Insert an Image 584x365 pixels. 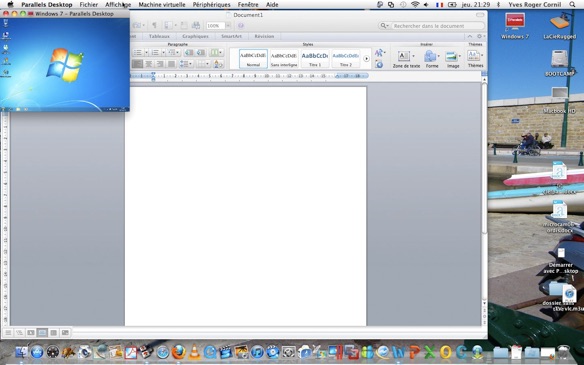(x=453, y=59)
